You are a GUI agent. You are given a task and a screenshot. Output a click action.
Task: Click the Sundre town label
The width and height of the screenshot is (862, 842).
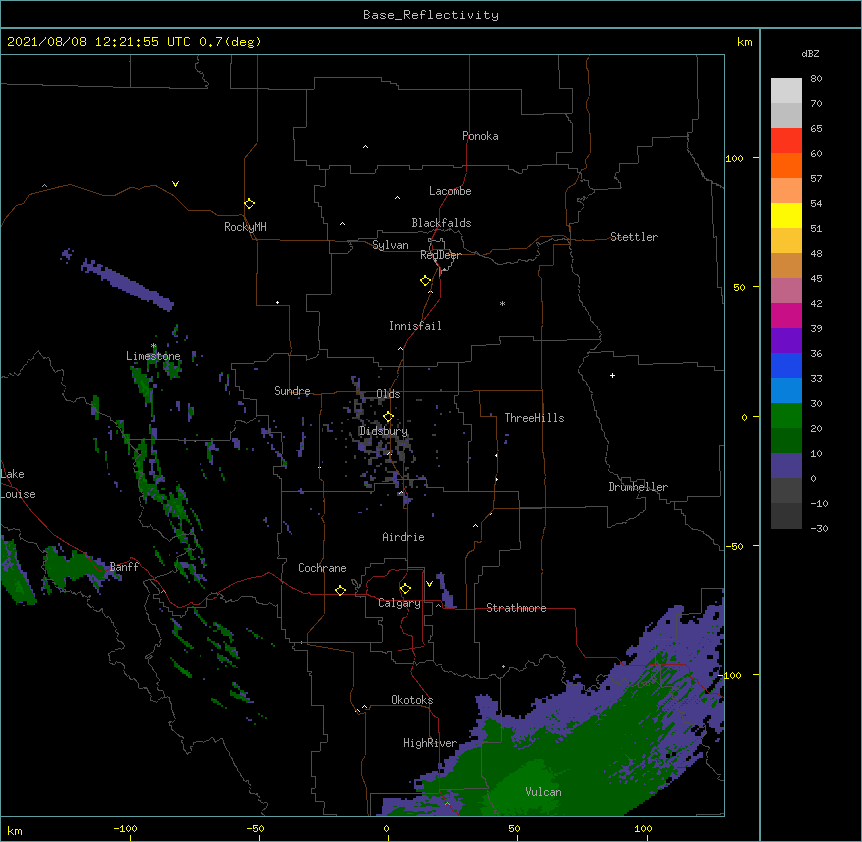[x=292, y=391]
